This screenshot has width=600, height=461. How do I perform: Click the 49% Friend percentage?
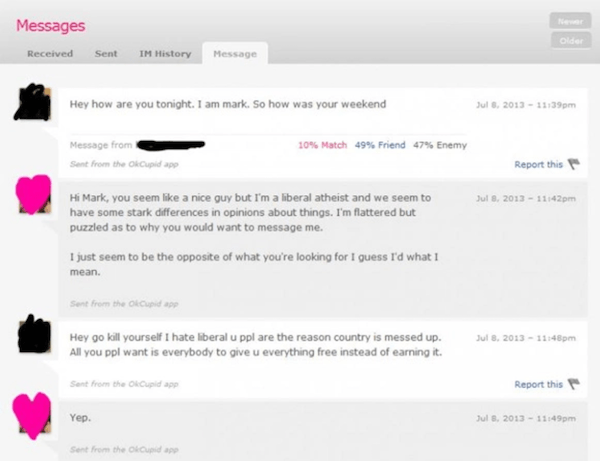click(x=379, y=145)
